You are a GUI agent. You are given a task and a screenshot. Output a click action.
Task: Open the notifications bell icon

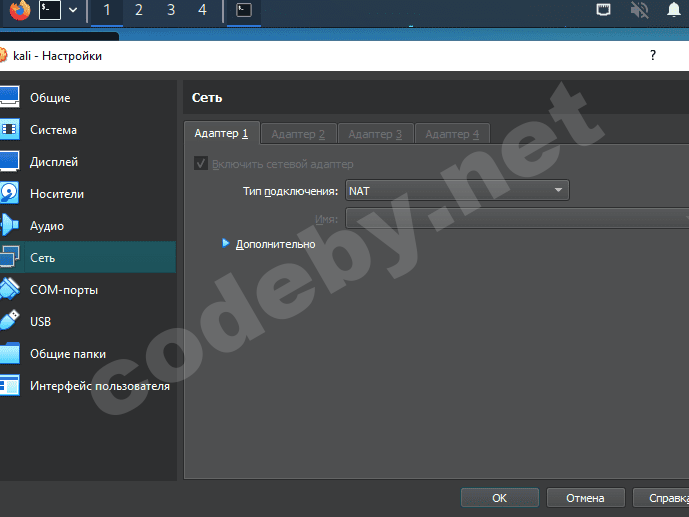[674, 9]
